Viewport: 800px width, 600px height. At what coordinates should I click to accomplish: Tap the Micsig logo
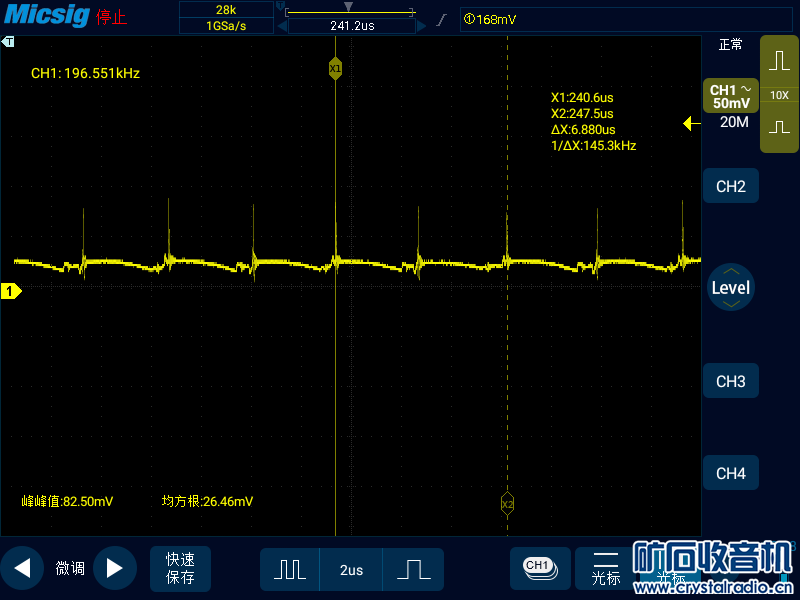click(47, 15)
